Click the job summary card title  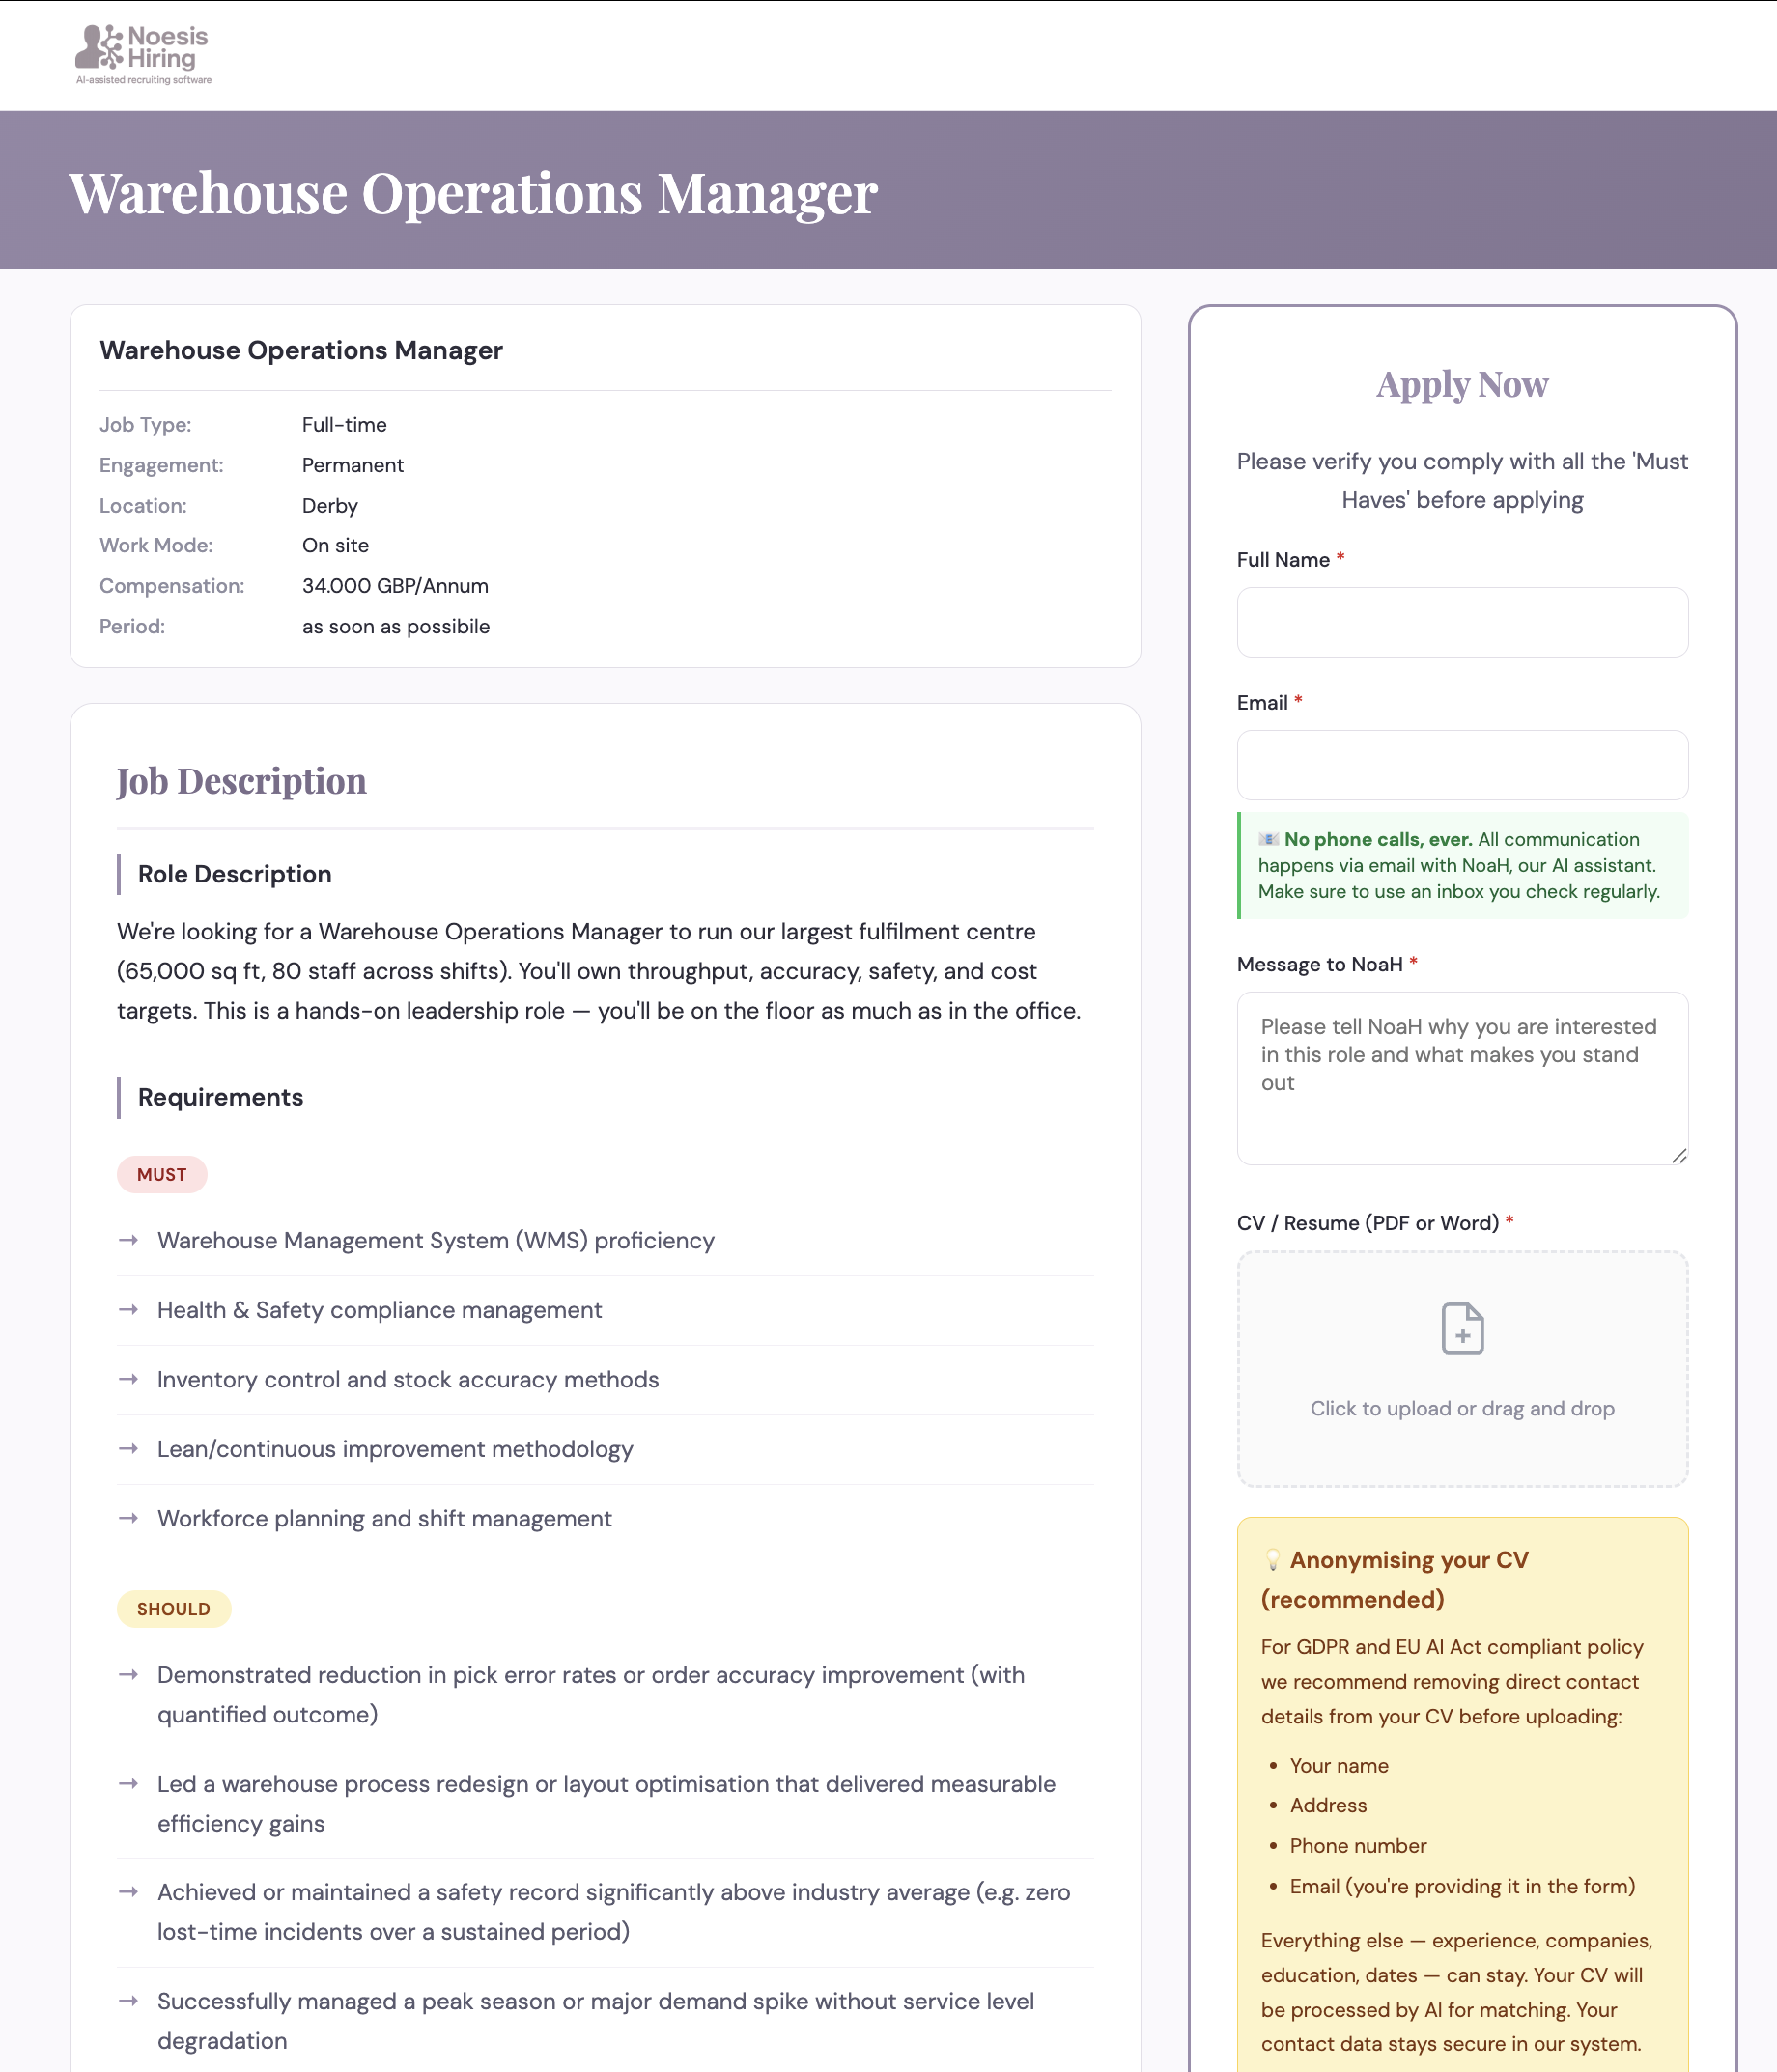tap(301, 350)
